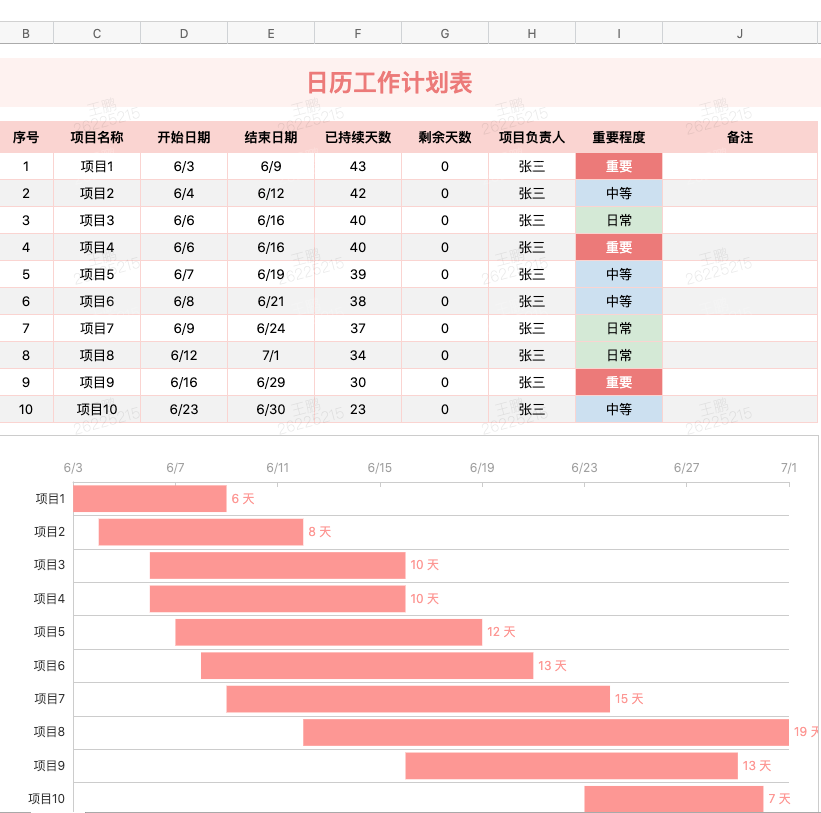Click the 备注 header cell
The image size is (821, 813).
click(x=739, y=137)
